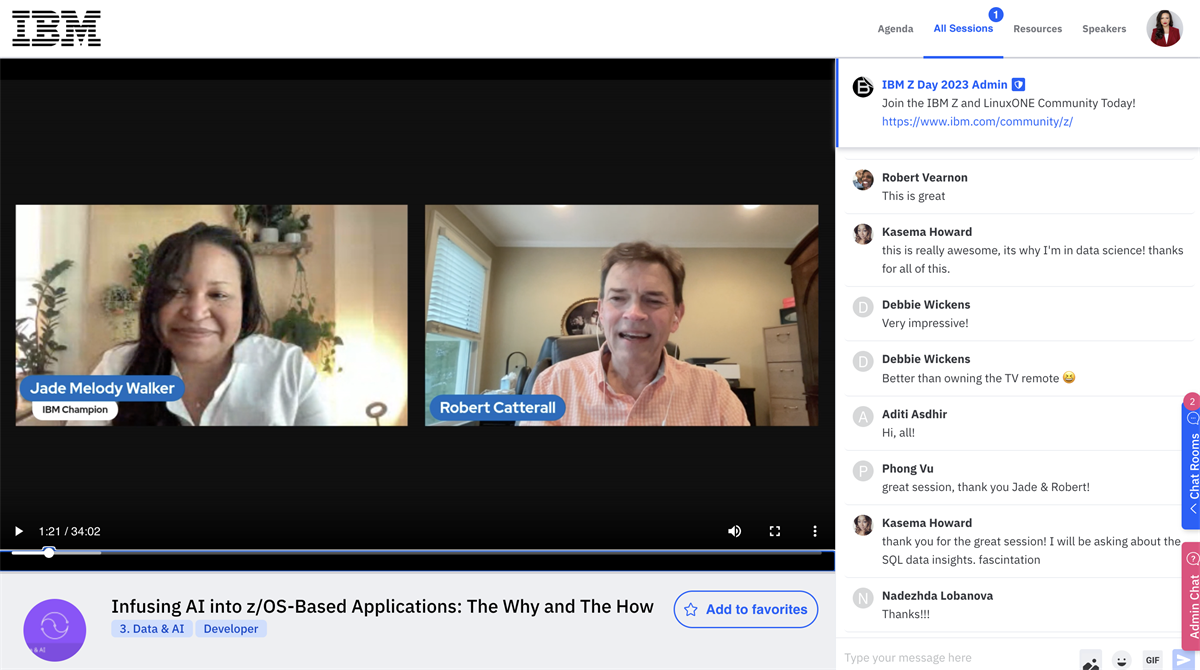Star the session with Add to favorites
This screenshot has height=670, width=1200.
click(745, 609)
